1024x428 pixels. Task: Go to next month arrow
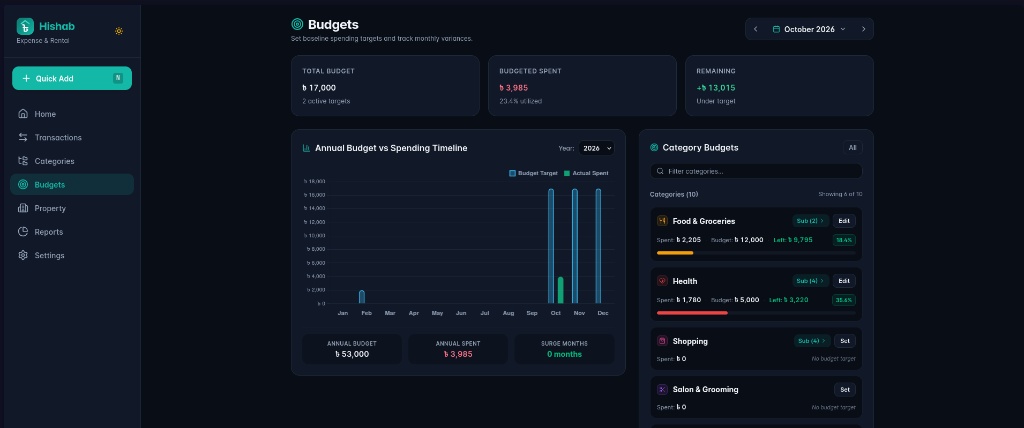tap(863, 29)
